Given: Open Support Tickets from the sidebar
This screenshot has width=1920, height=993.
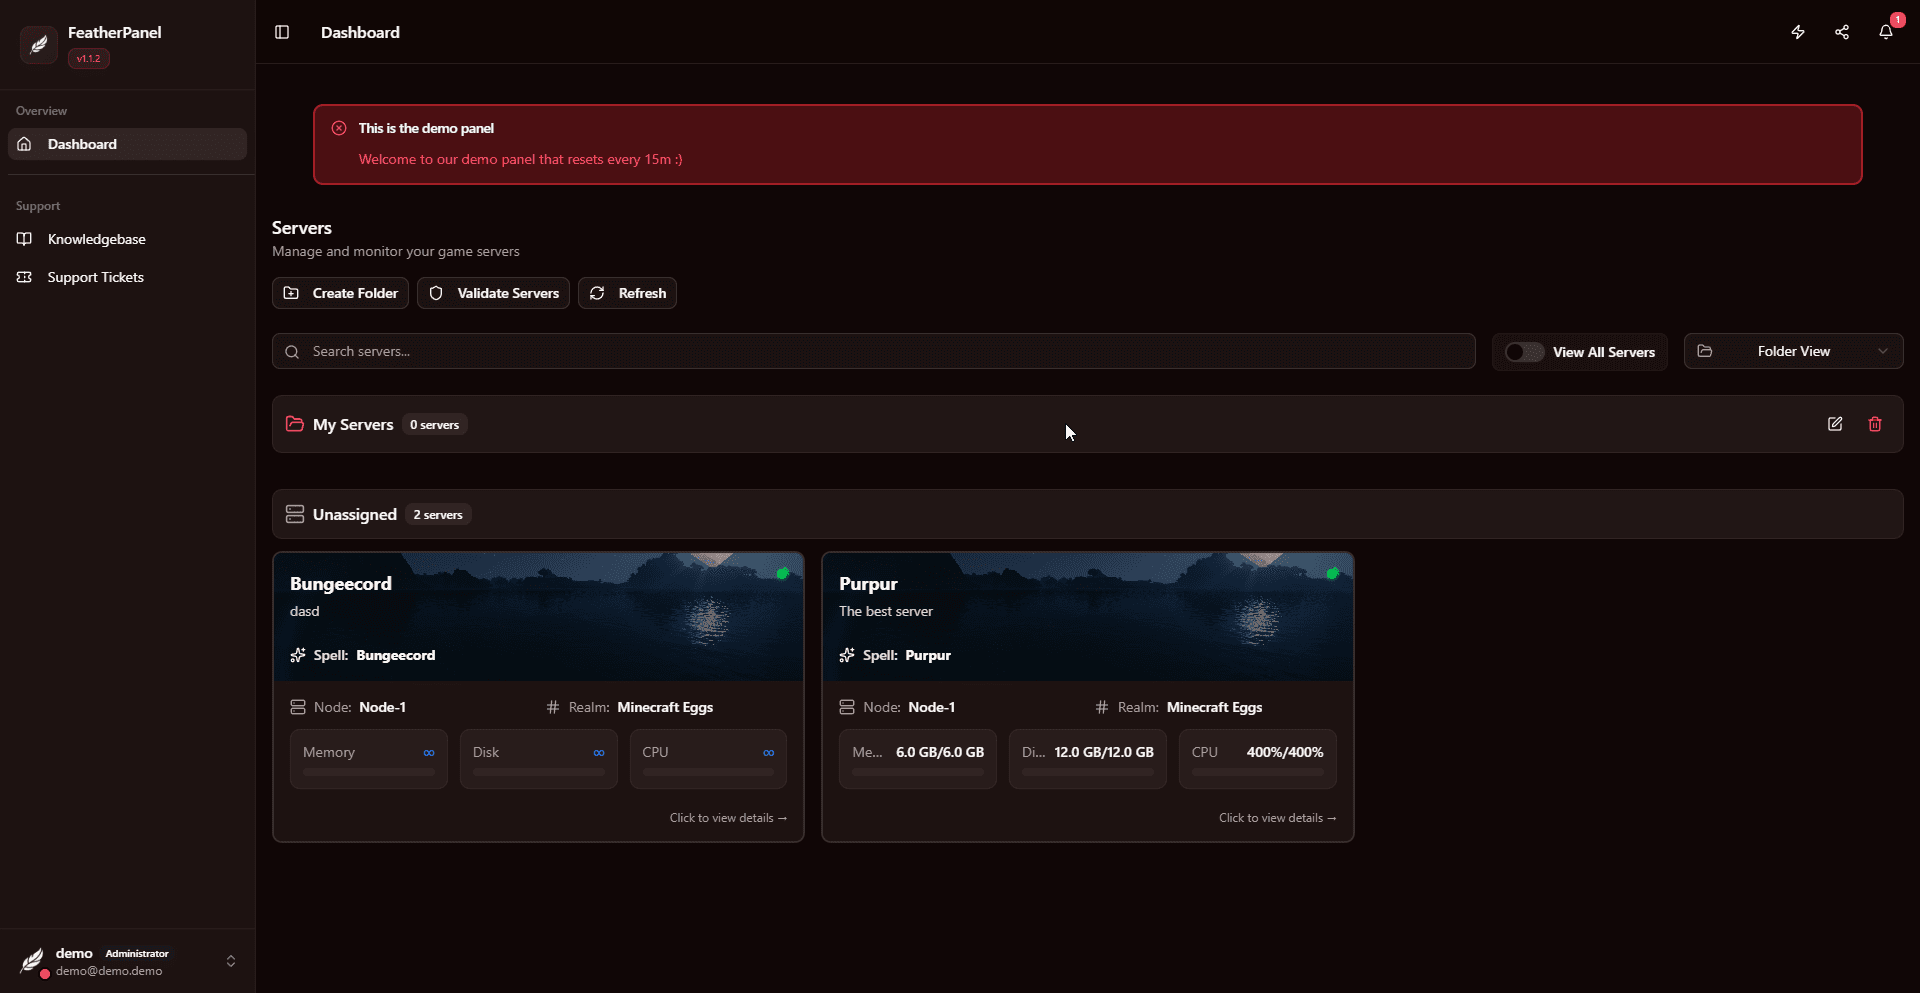Looking at the screenshot, I should (x=96, y=277).
